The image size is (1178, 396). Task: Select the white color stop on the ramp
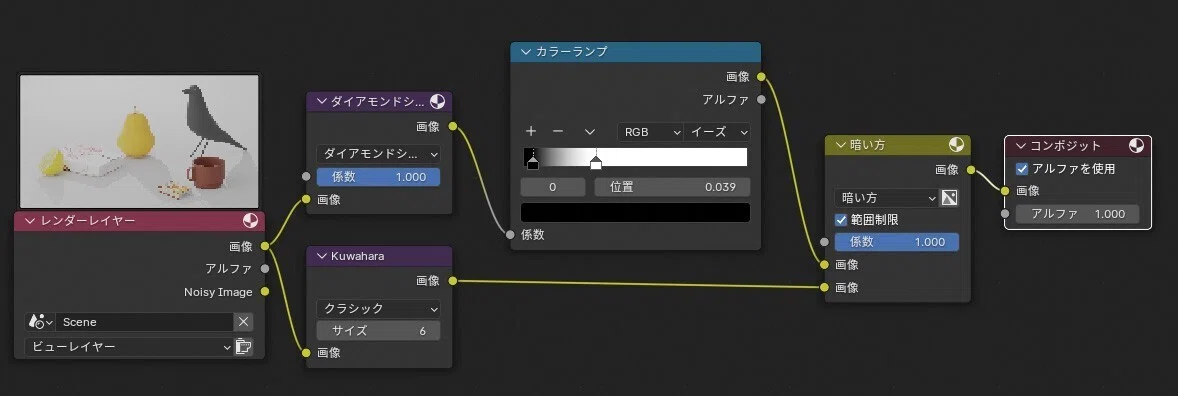[x=596, y=162]
